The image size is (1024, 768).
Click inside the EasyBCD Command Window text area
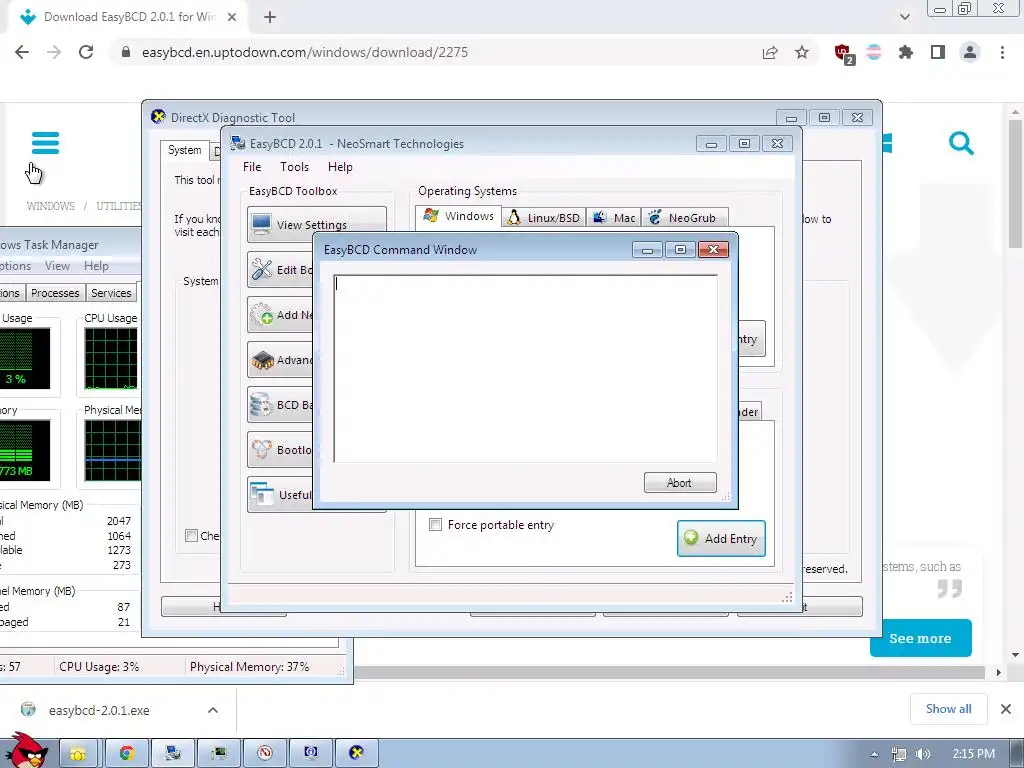click(526, 368)
